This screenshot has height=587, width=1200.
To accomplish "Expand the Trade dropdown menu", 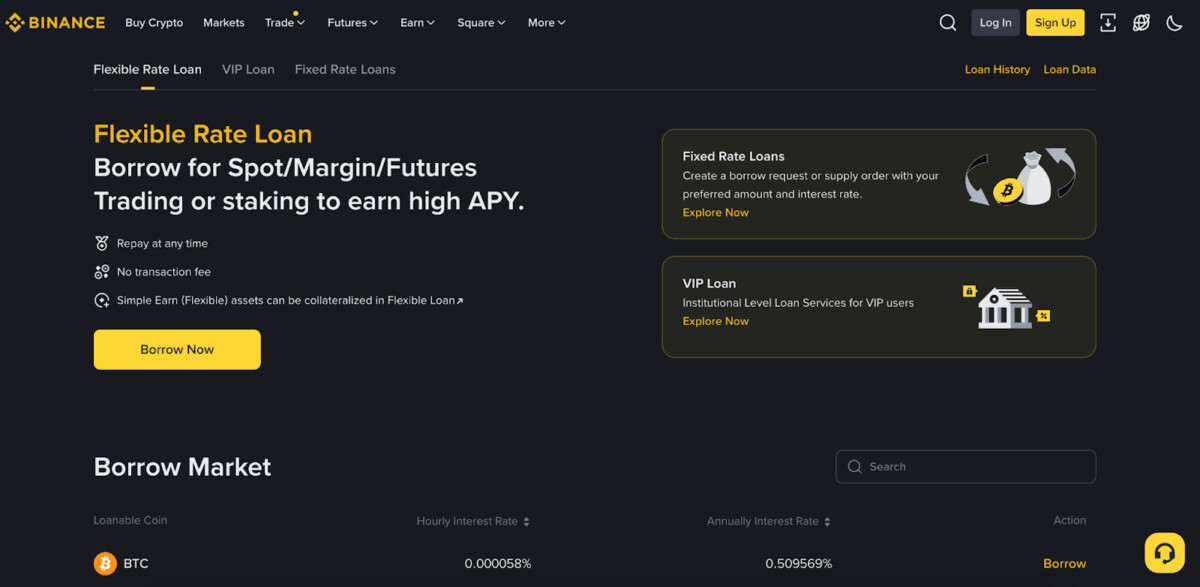I will point(285,22).
